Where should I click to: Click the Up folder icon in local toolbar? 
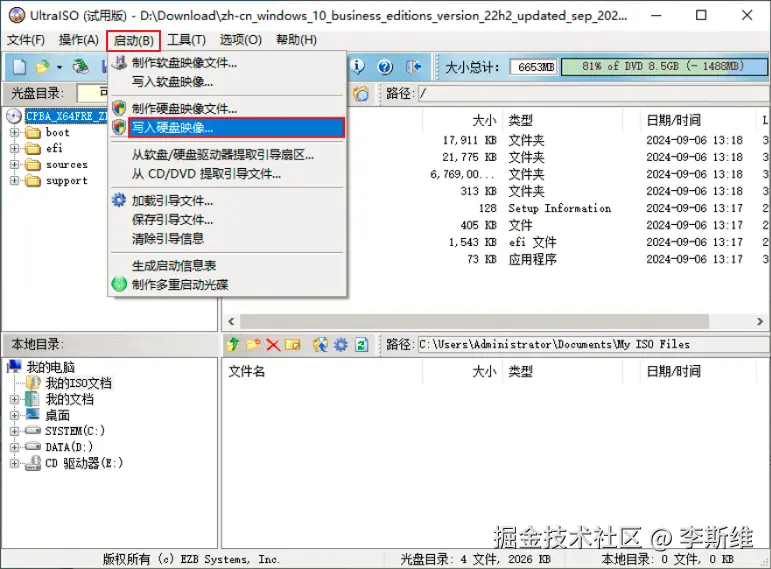point(233,344)
